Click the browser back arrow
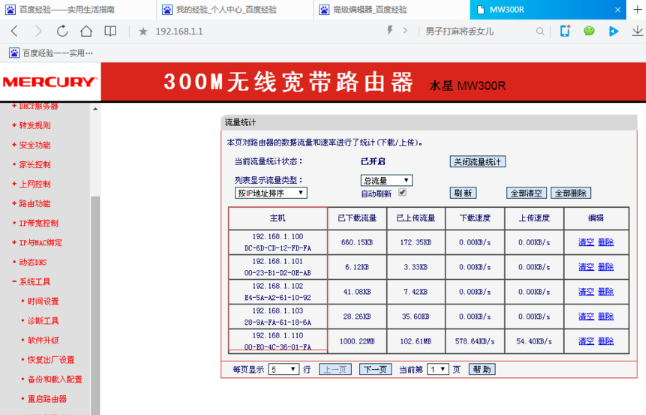 pyautogui.click(x=13, y=31)
